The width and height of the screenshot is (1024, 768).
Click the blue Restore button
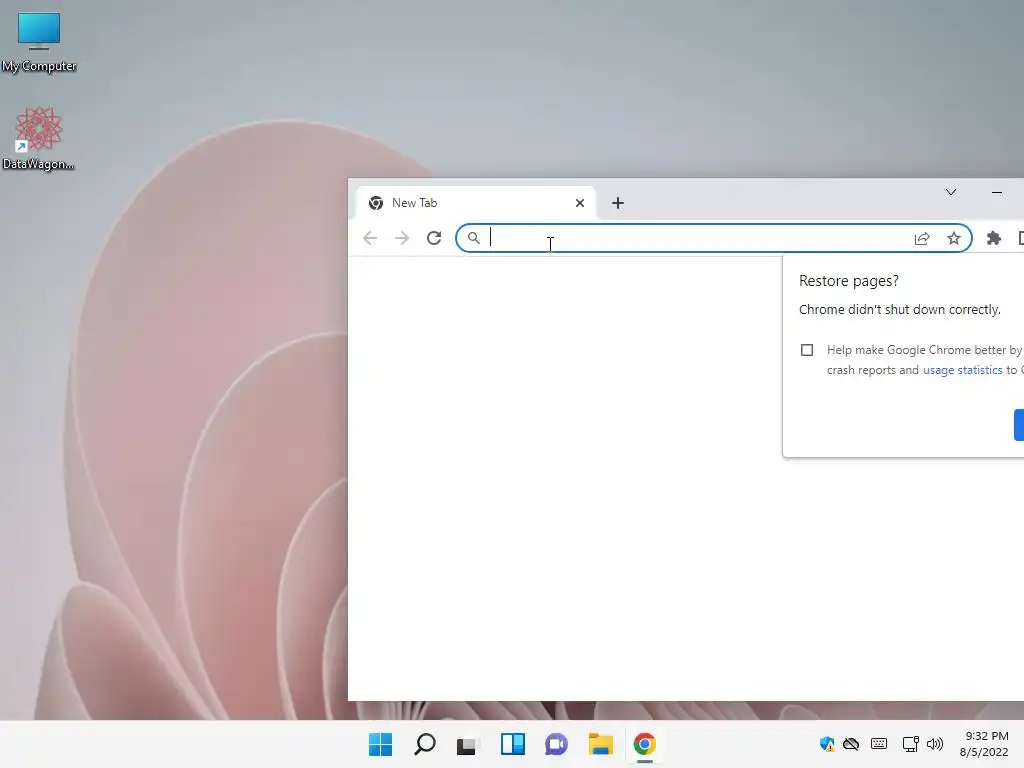1019,425
